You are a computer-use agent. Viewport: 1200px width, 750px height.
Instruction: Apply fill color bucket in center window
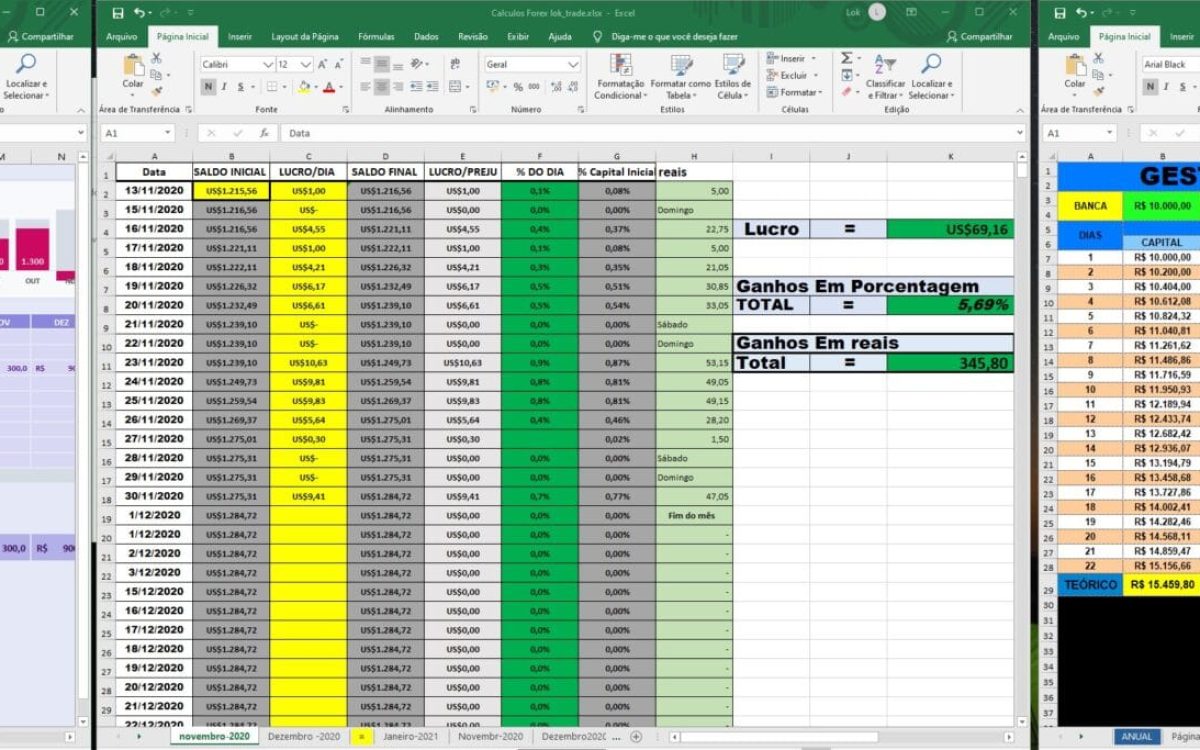tap(302, 87)
